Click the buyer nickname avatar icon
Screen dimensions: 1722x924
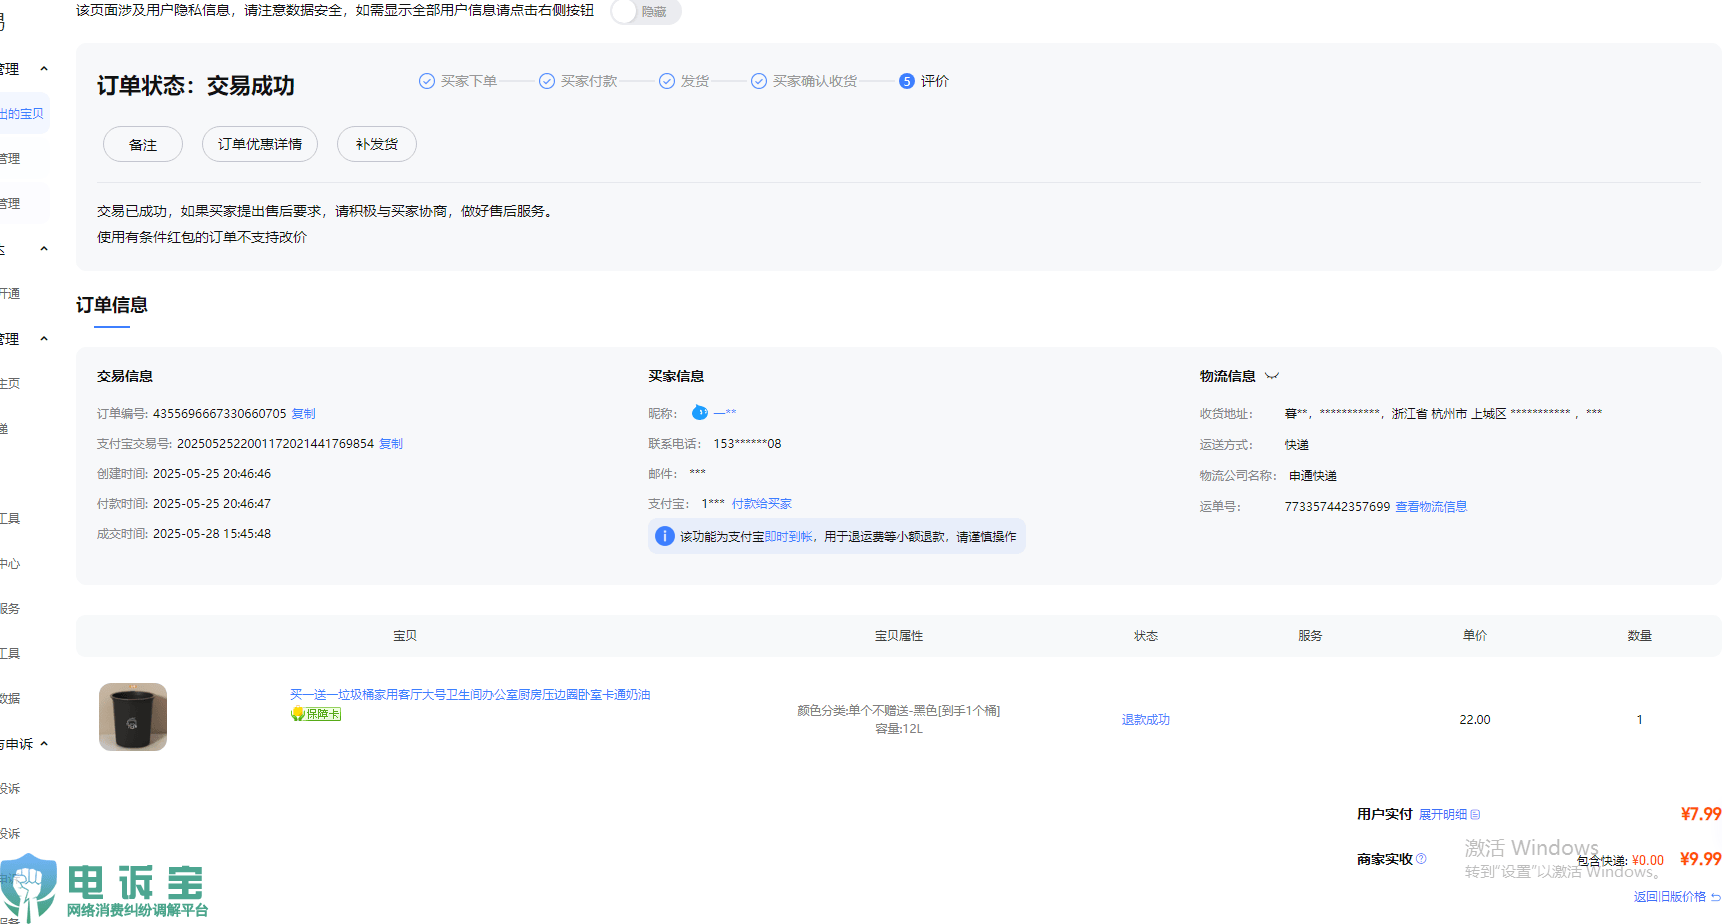(x=700, y=413)
